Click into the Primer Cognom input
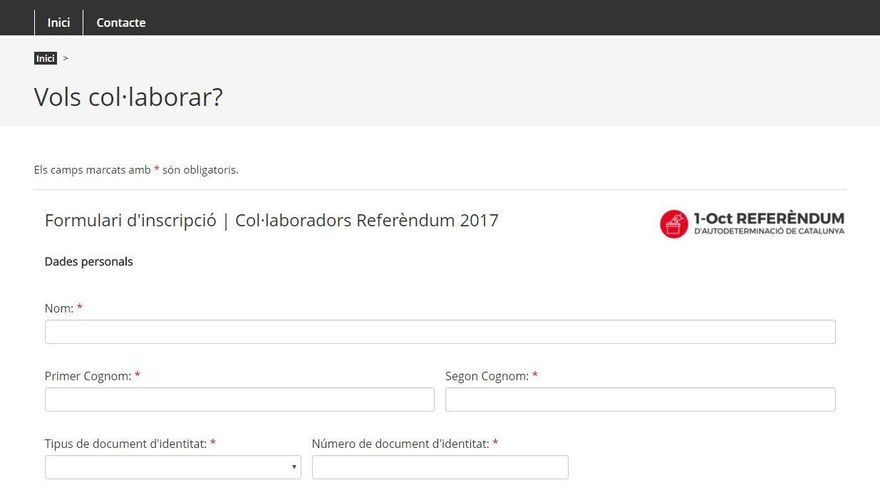This screenshot has width=880, height=495. pyautogui.click(x=239, y=400)
